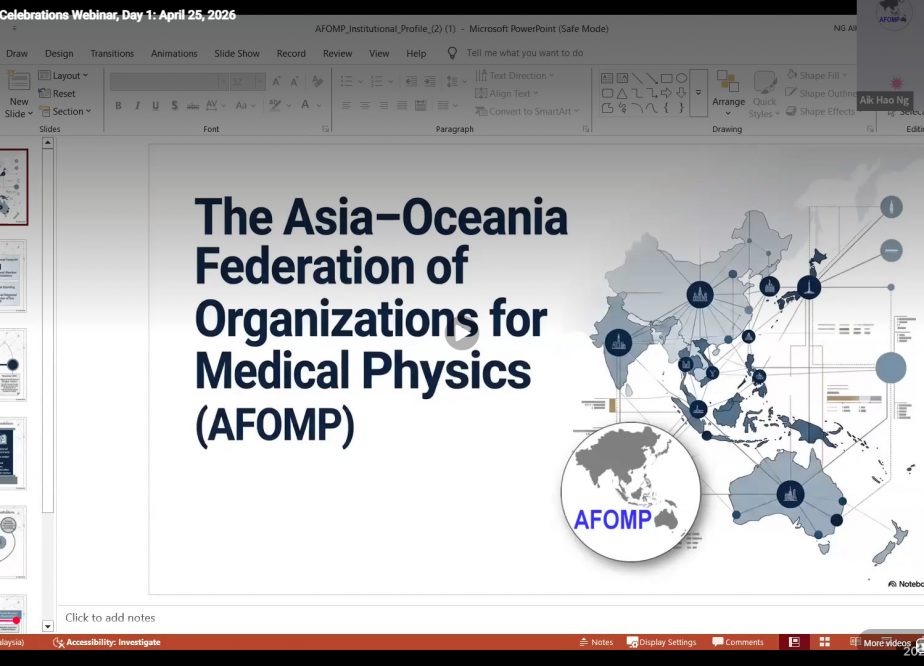Expand the Layout dropdown

click(63, 76)
